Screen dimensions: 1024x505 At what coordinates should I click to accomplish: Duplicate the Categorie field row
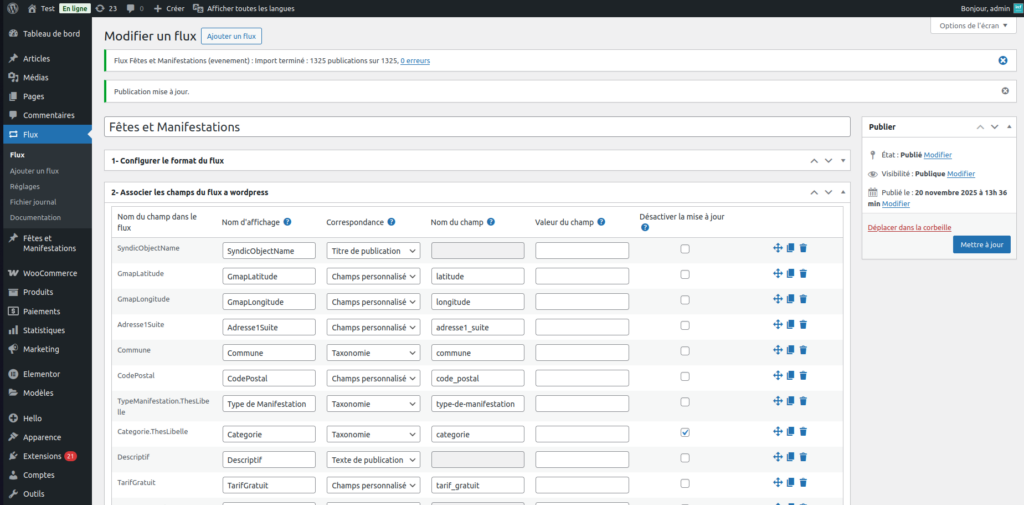790,432
